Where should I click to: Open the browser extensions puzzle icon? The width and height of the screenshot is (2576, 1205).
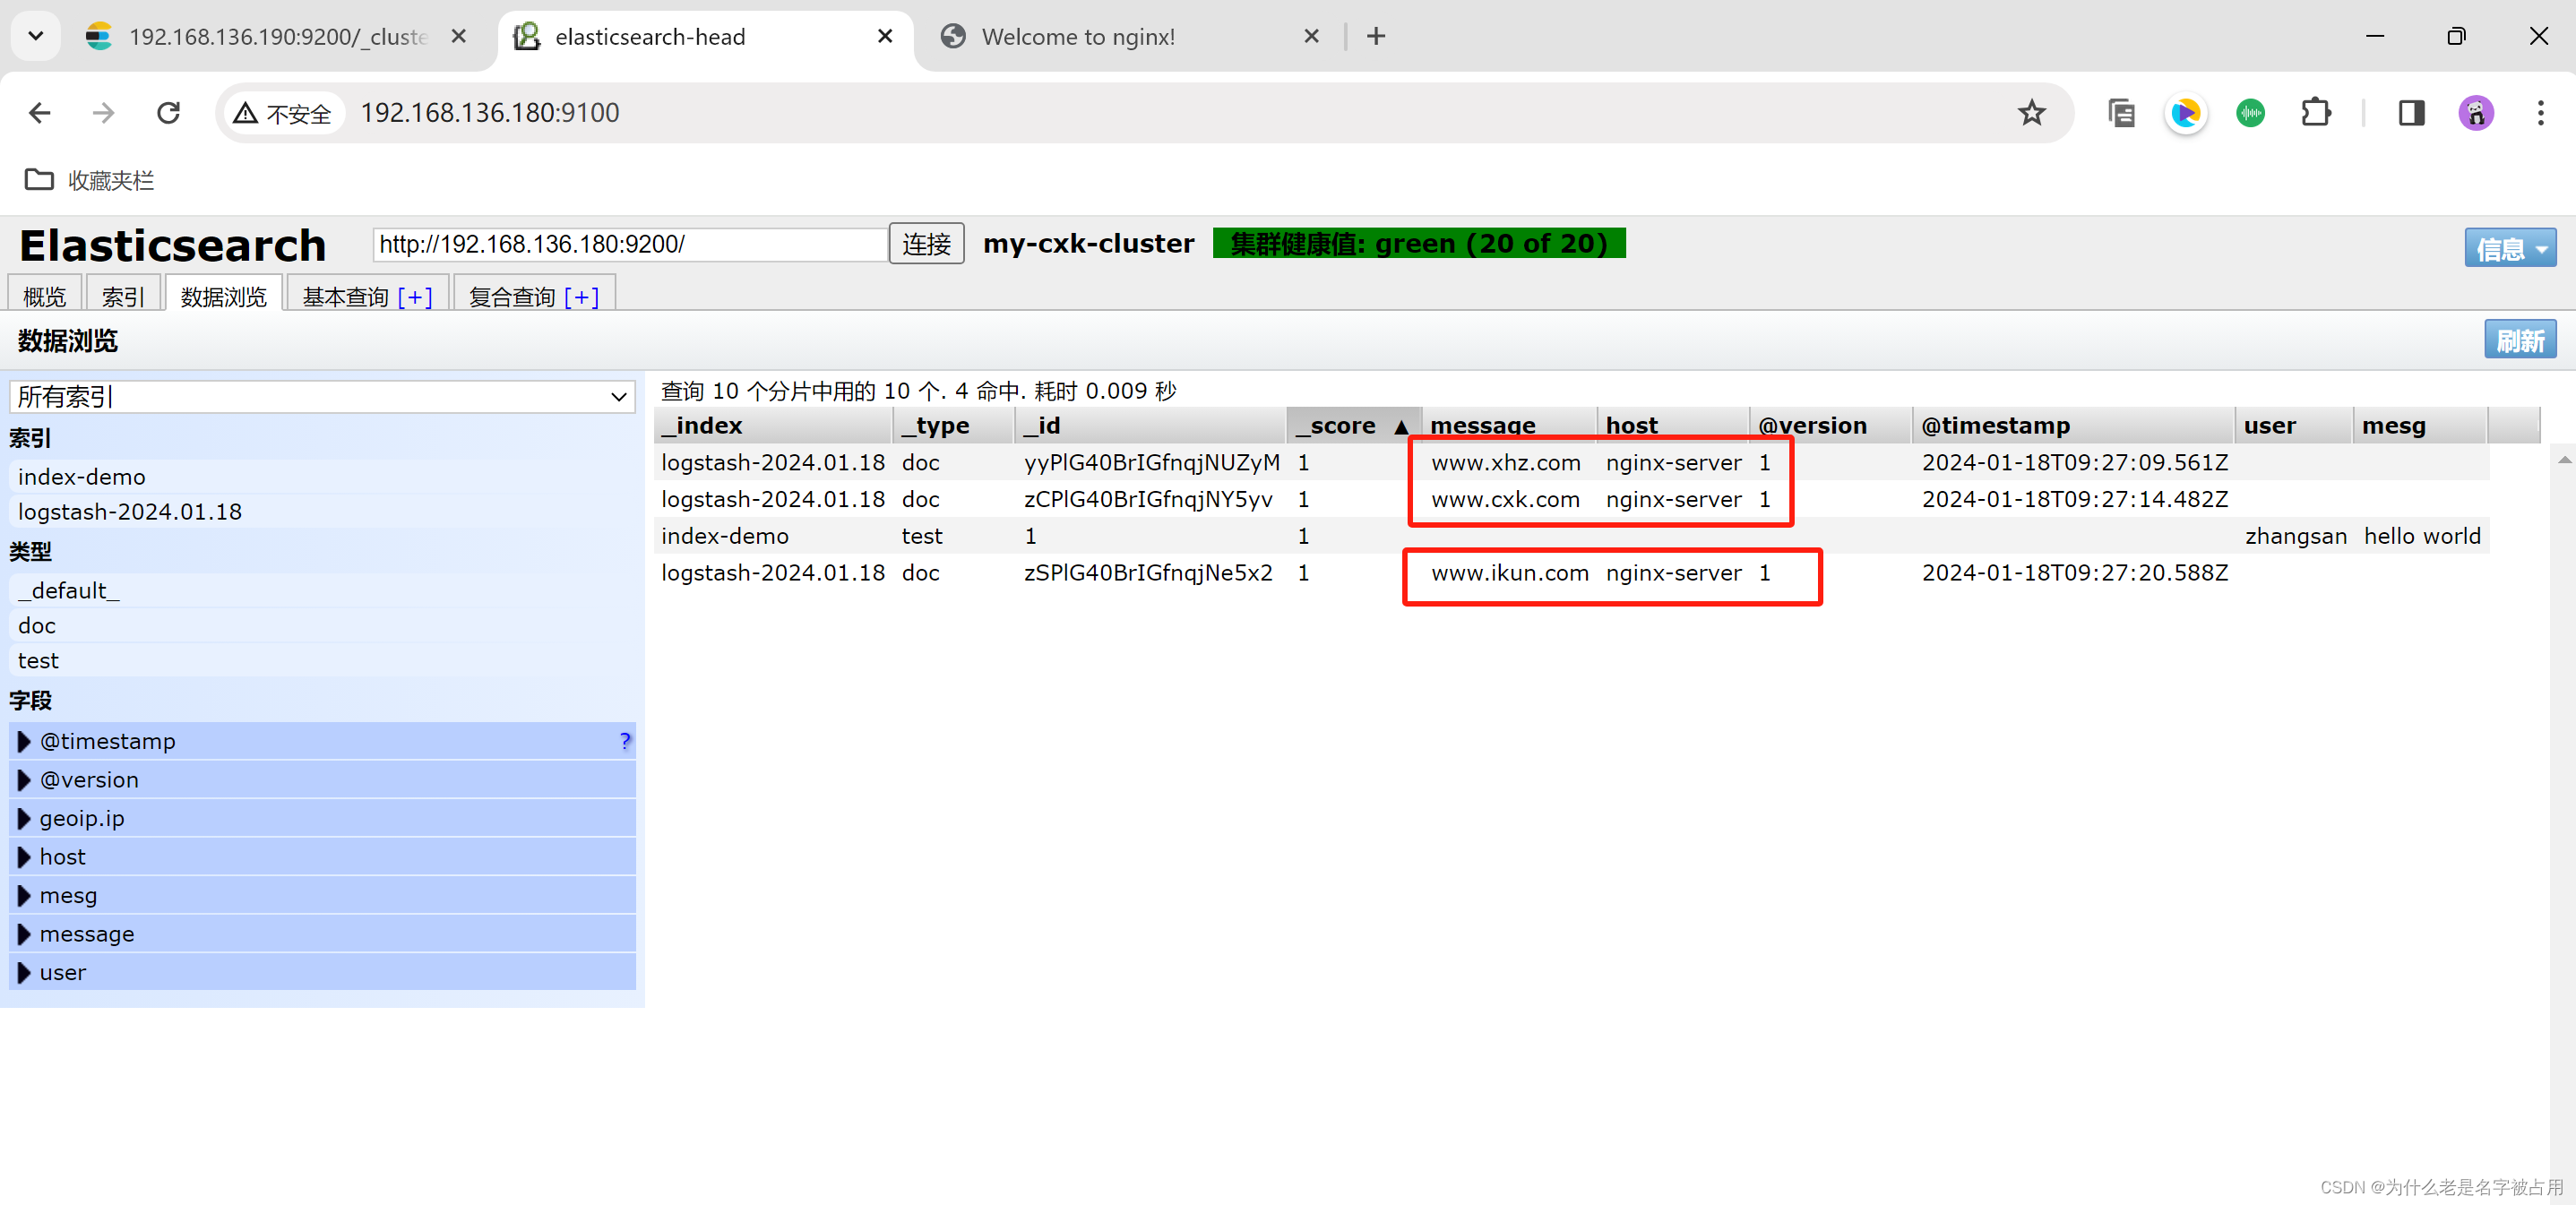(2315, 113)
